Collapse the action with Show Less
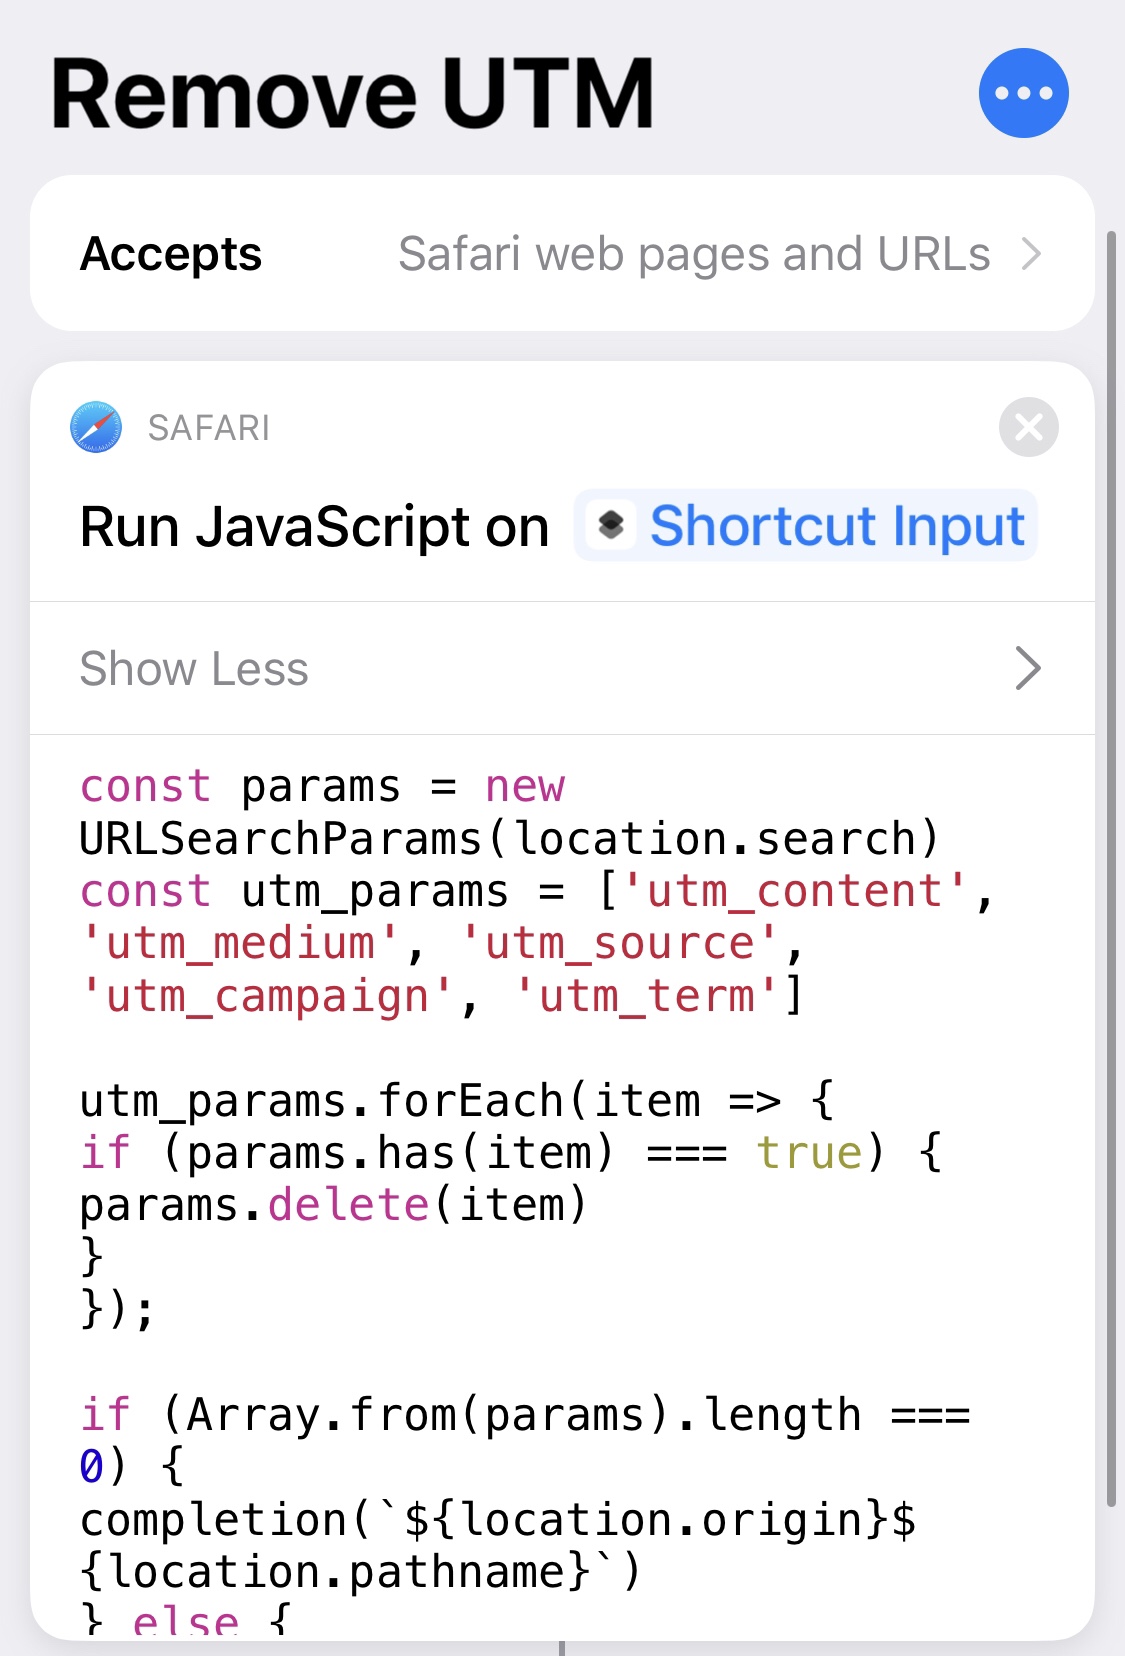The width and height of the screenshot is (1125, 1656). (562, 668)
